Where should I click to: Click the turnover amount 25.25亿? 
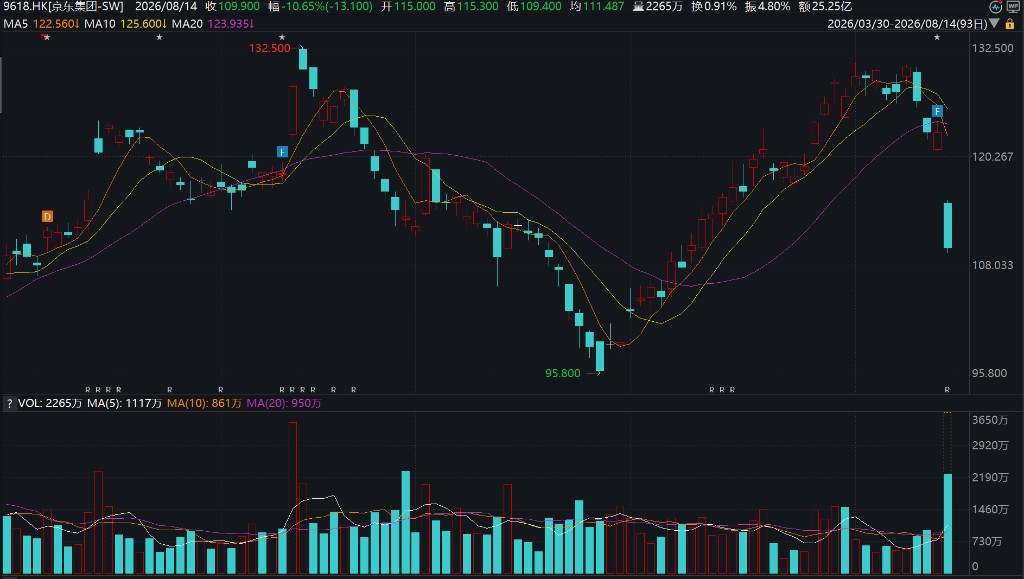pyautogui.click(x=832, y=7)
